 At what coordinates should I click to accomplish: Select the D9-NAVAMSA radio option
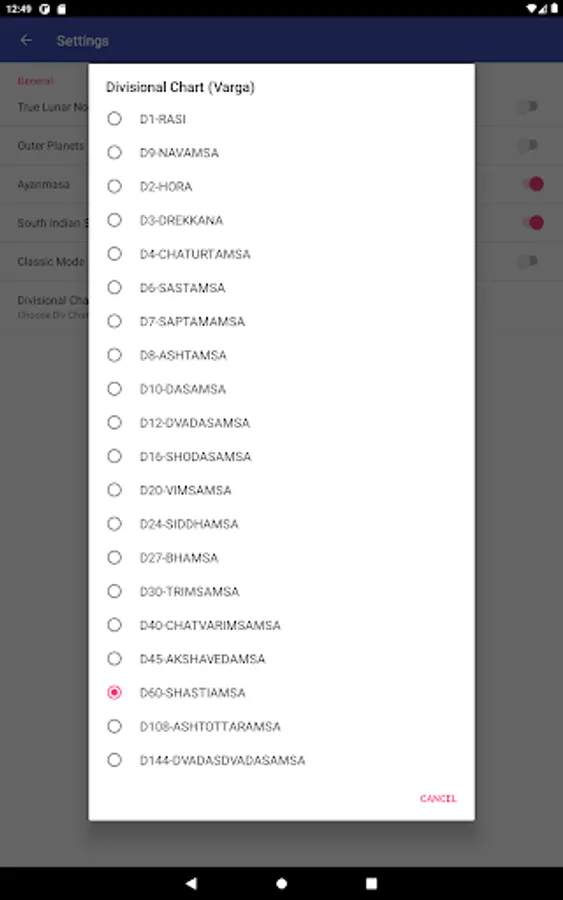coord(281,153)
